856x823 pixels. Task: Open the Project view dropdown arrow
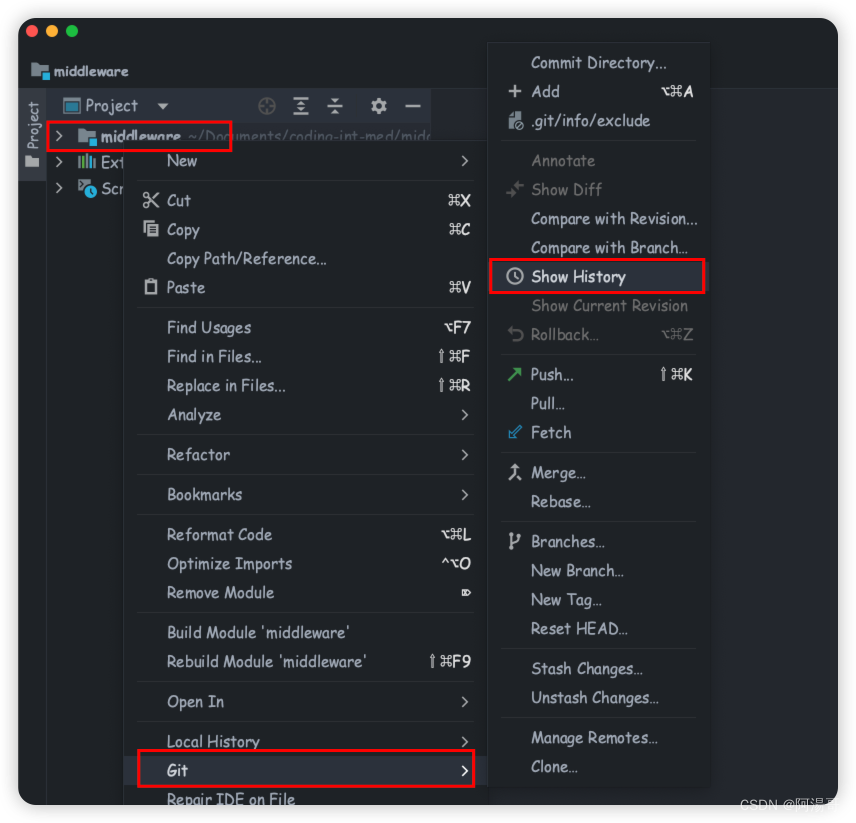163,106
